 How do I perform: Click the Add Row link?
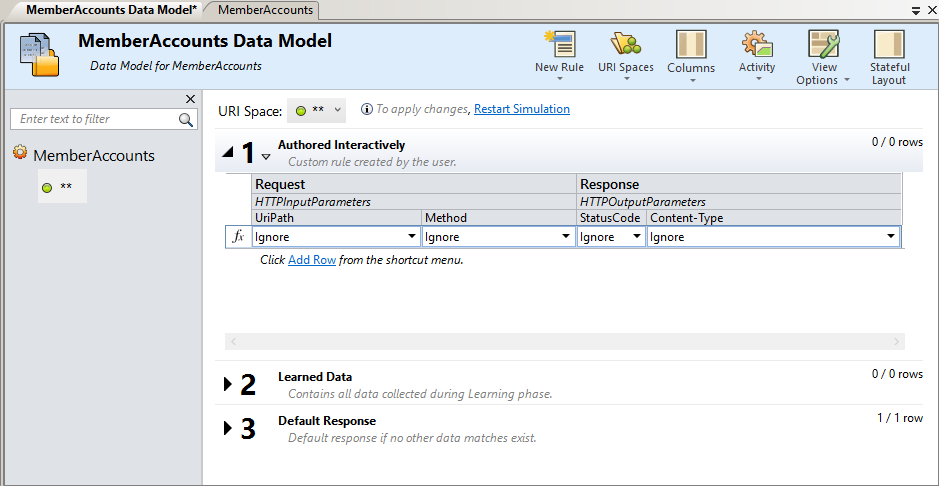[311, 260]
